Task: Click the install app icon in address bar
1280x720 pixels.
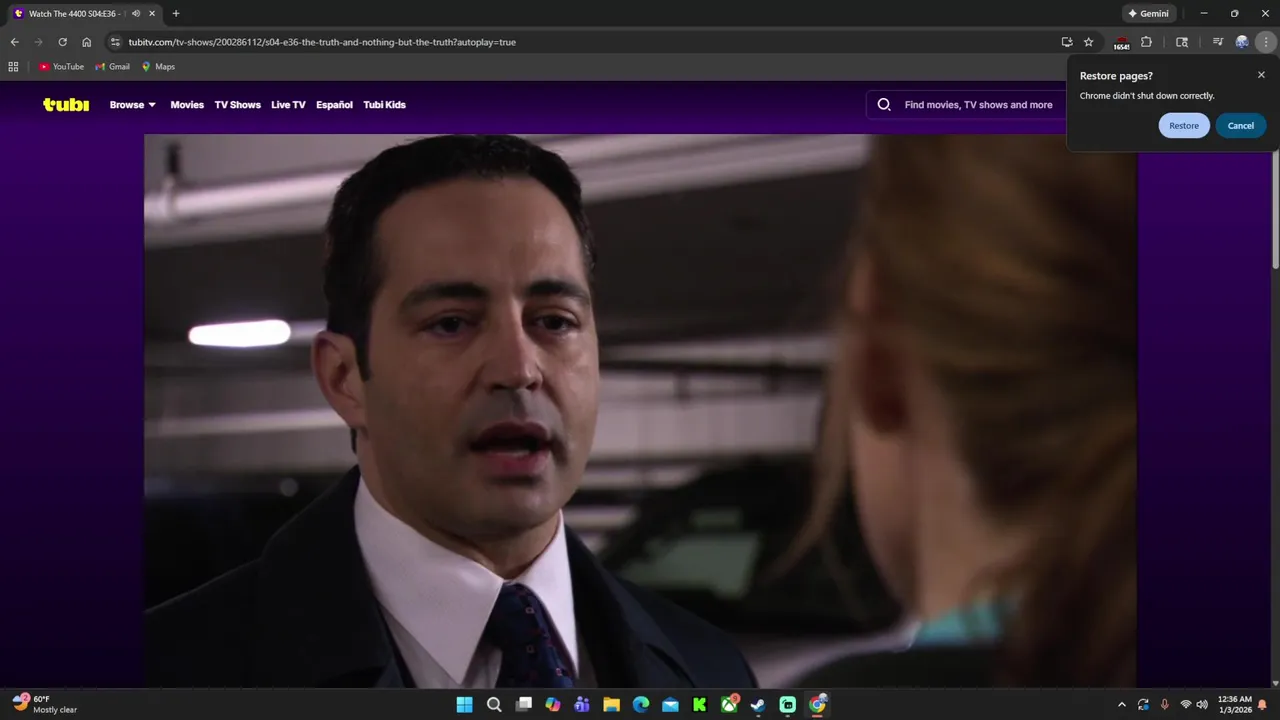Action: point(1067,42)
